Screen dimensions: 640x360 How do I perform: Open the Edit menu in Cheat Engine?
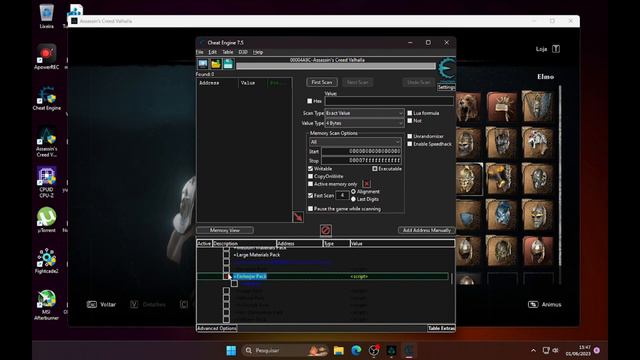[213, 52]
